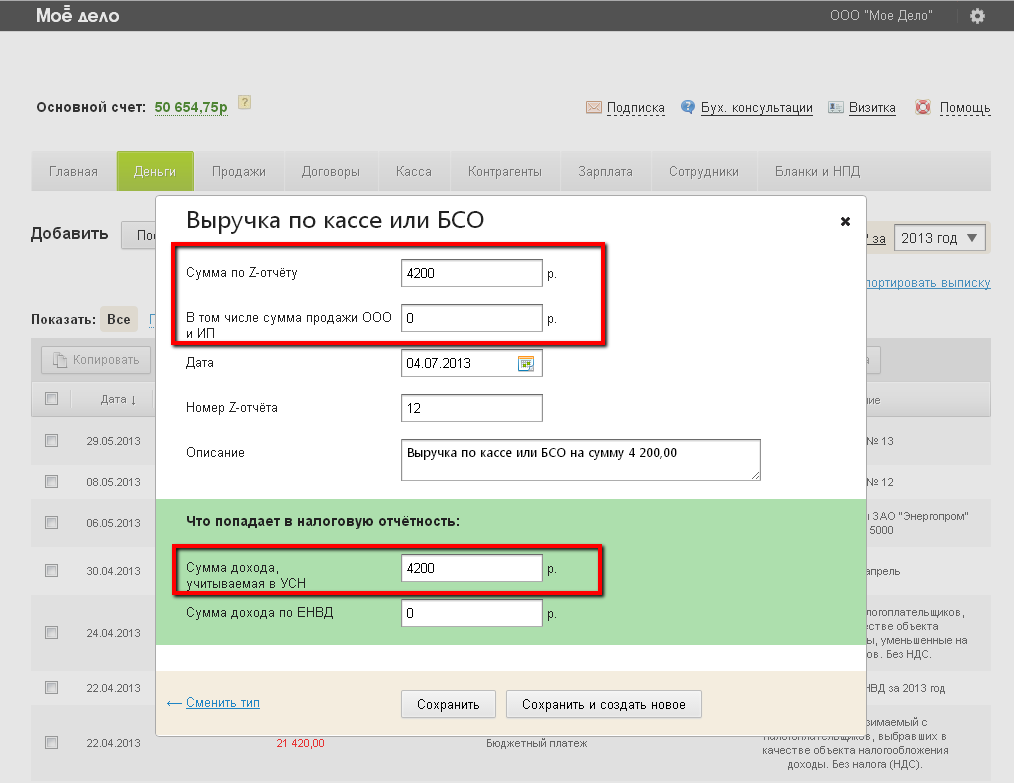Click the Сохранить и создать новое button
This screenshot has width=1014, height=783.
603,704
